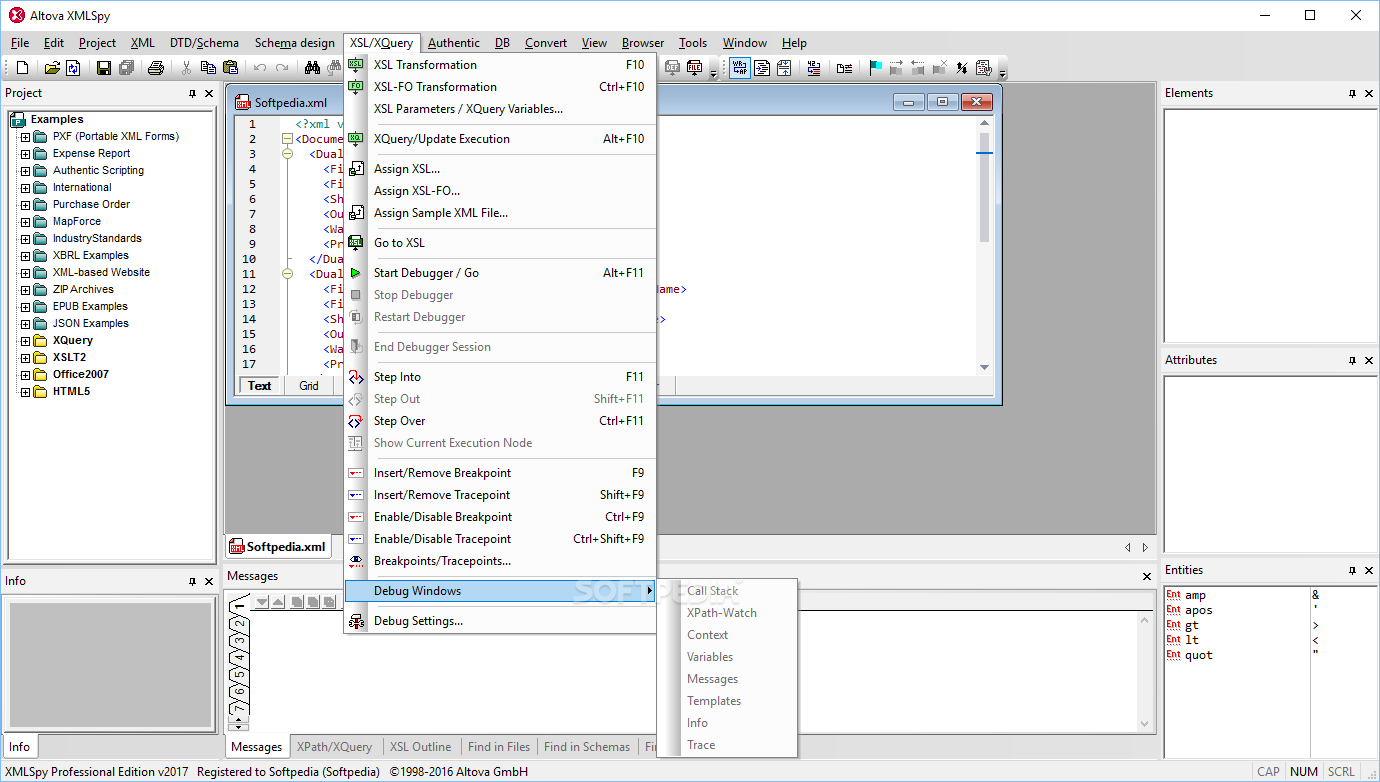Save the file with the floppy icon
This screenshot has width=1380, height=782.
pyautogui.click(x=103, y=68)
